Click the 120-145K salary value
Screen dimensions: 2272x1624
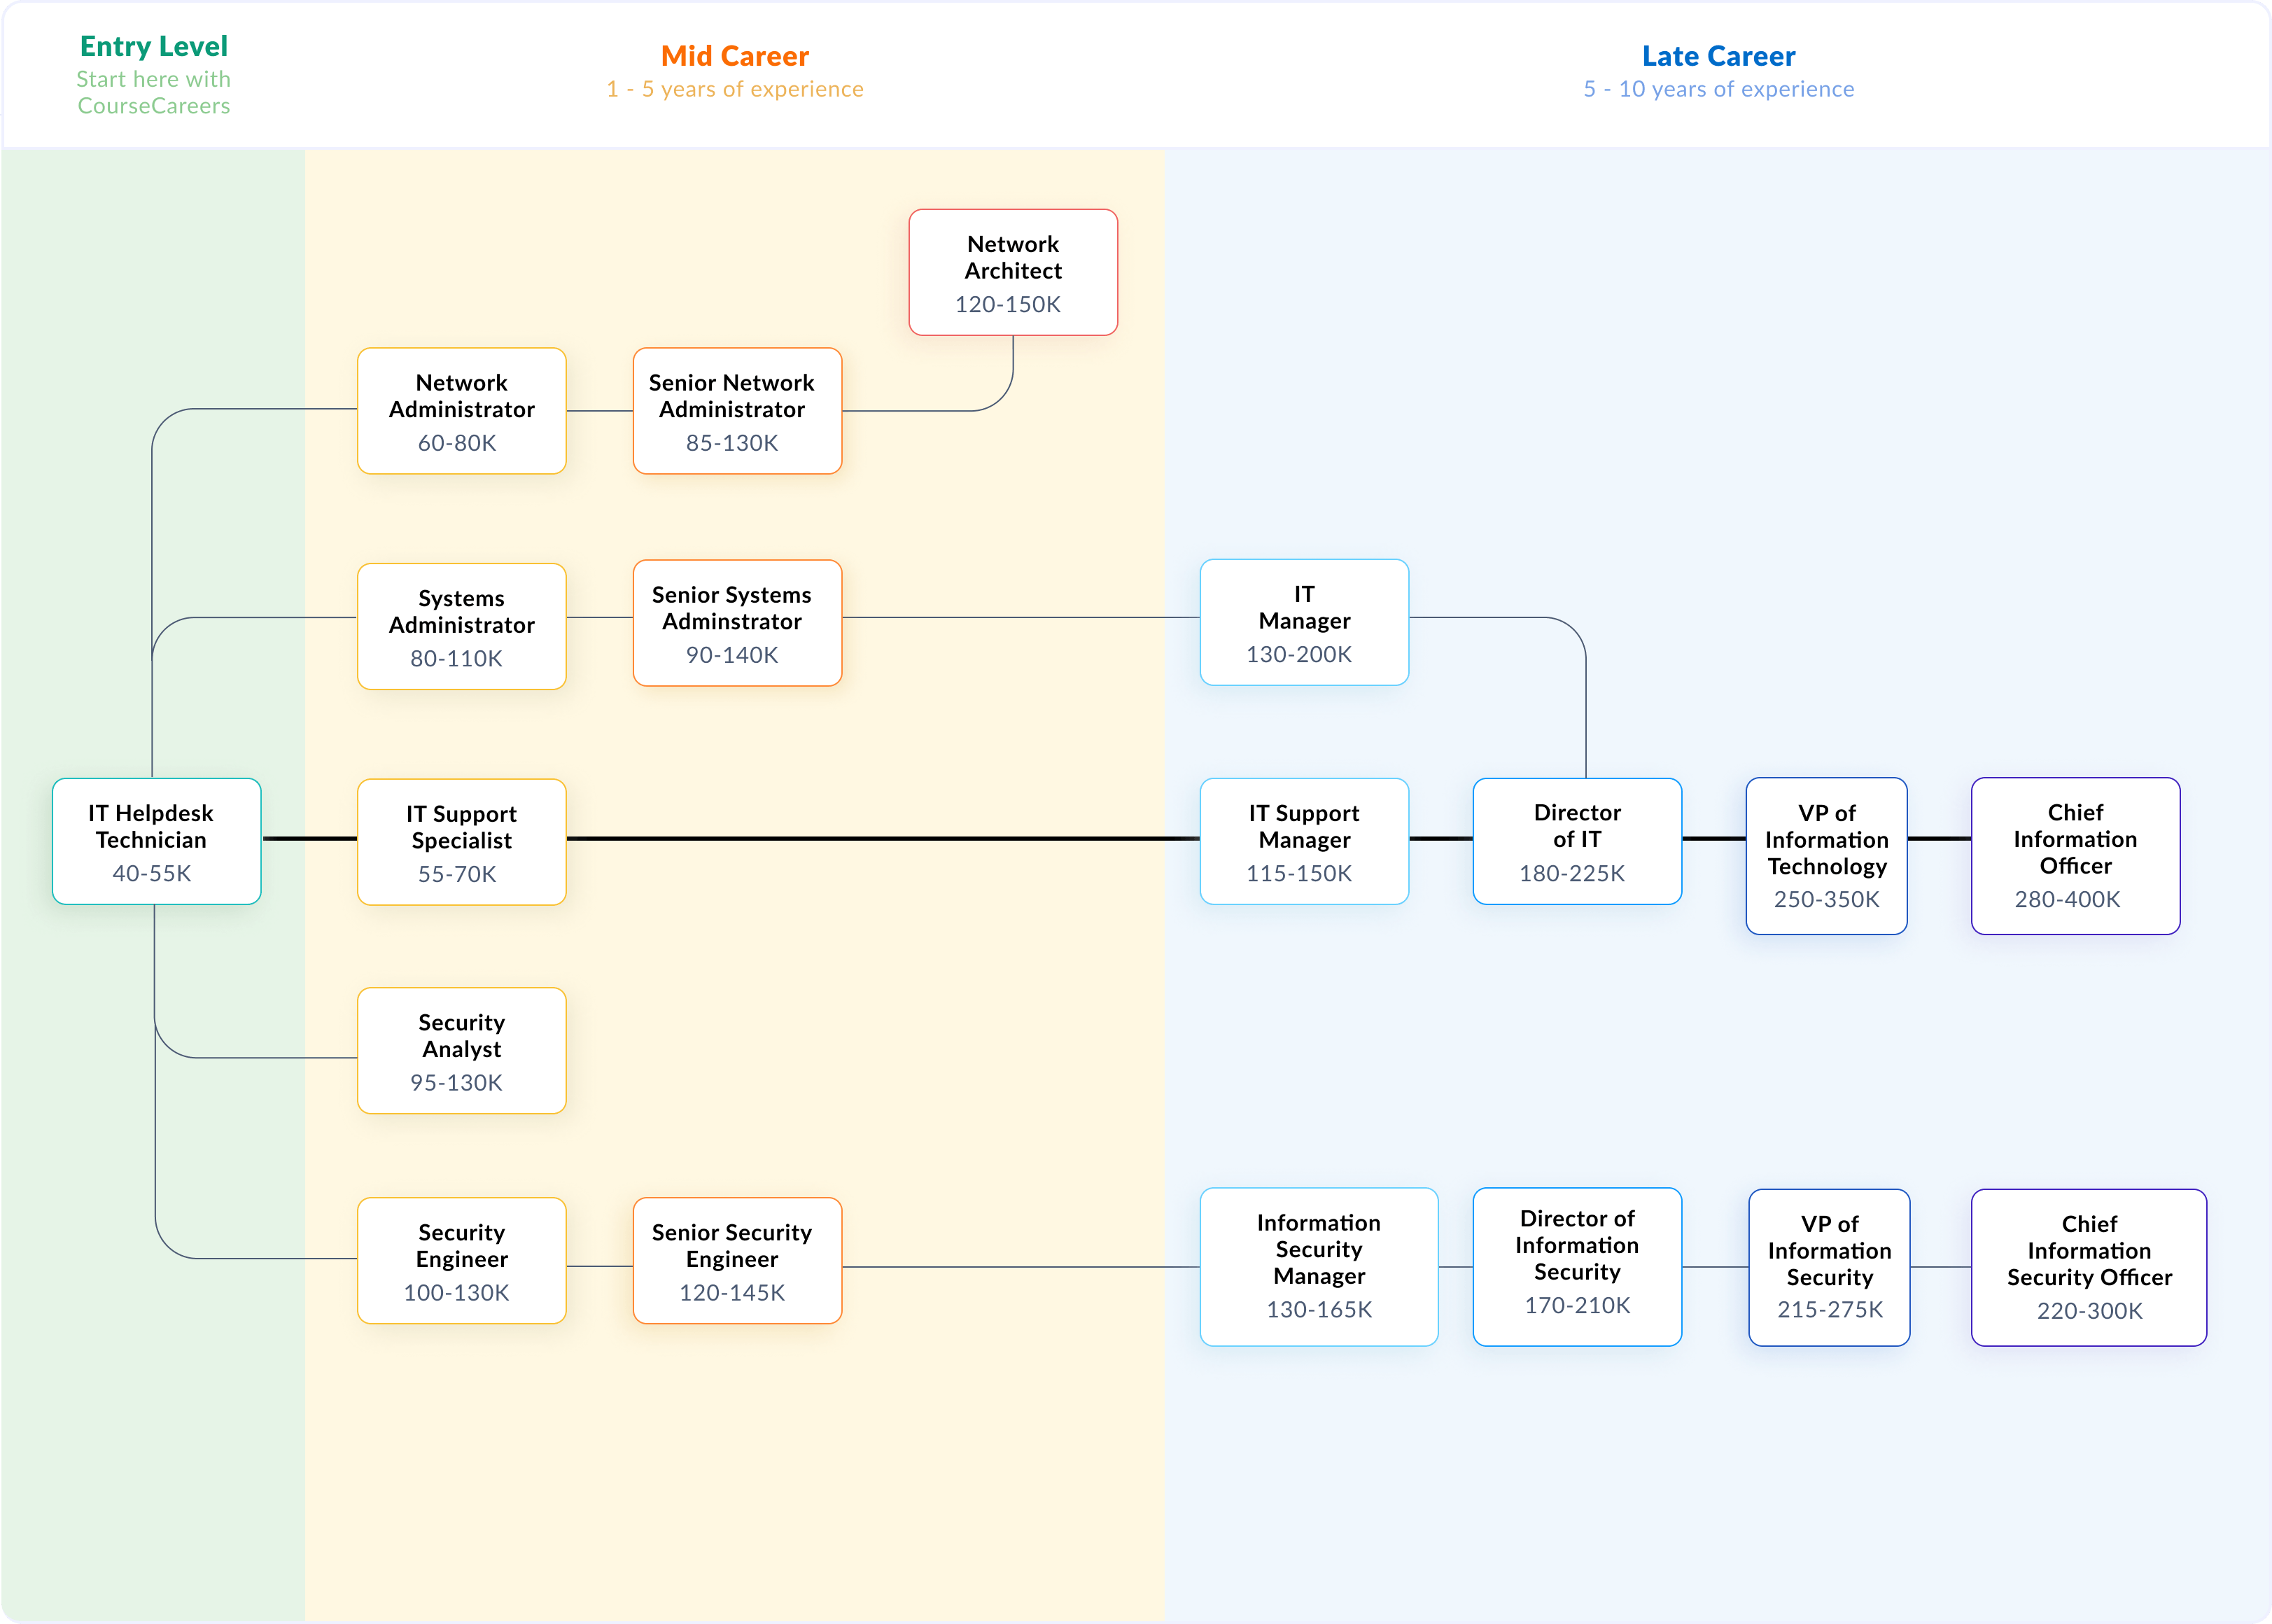click(732, 1293)
